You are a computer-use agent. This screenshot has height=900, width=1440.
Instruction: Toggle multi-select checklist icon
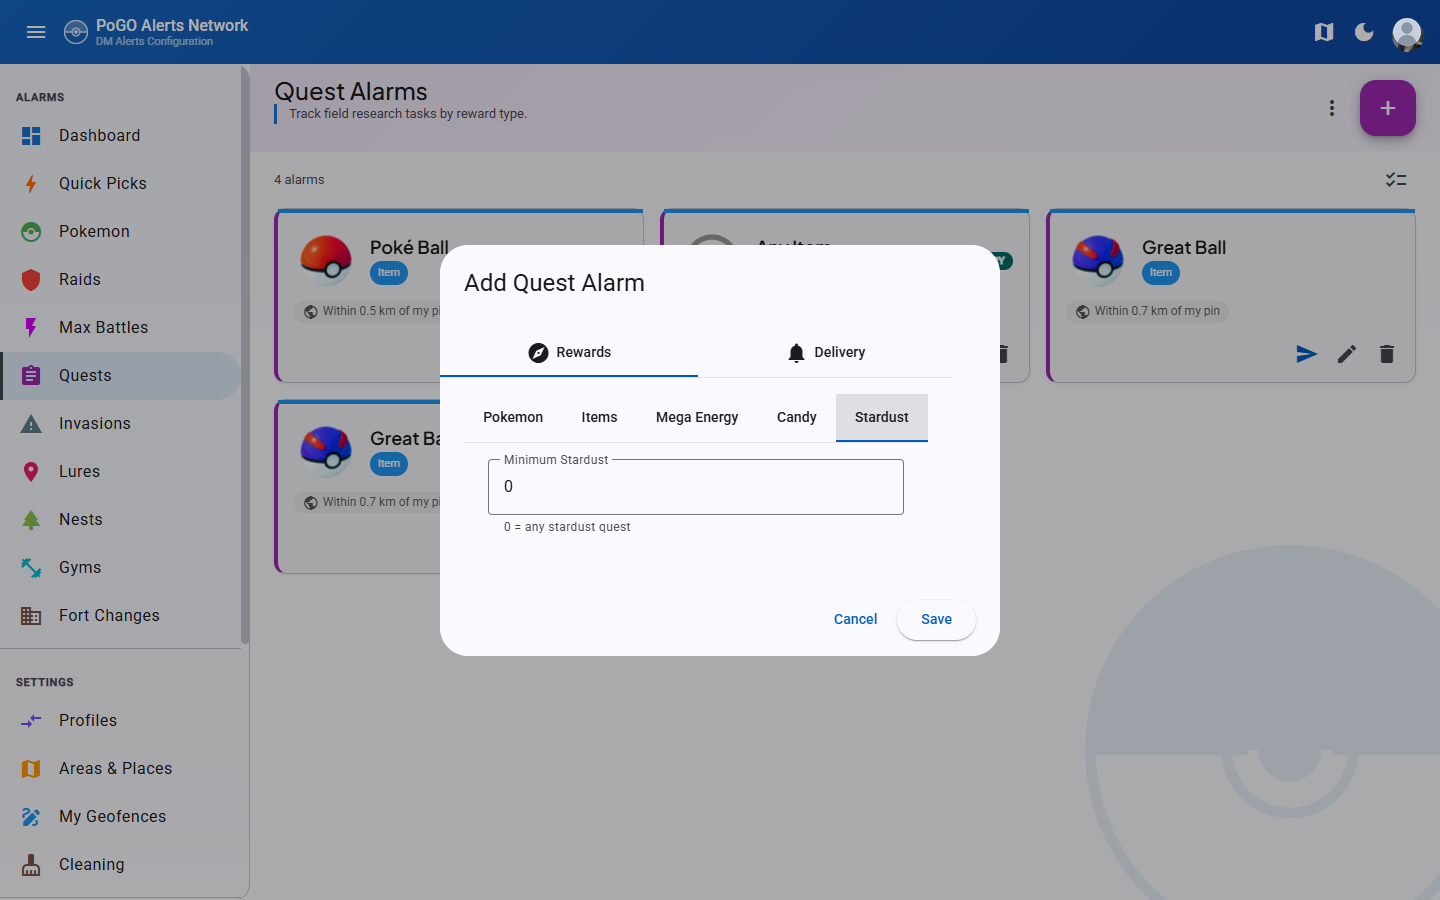(1396, 180)
